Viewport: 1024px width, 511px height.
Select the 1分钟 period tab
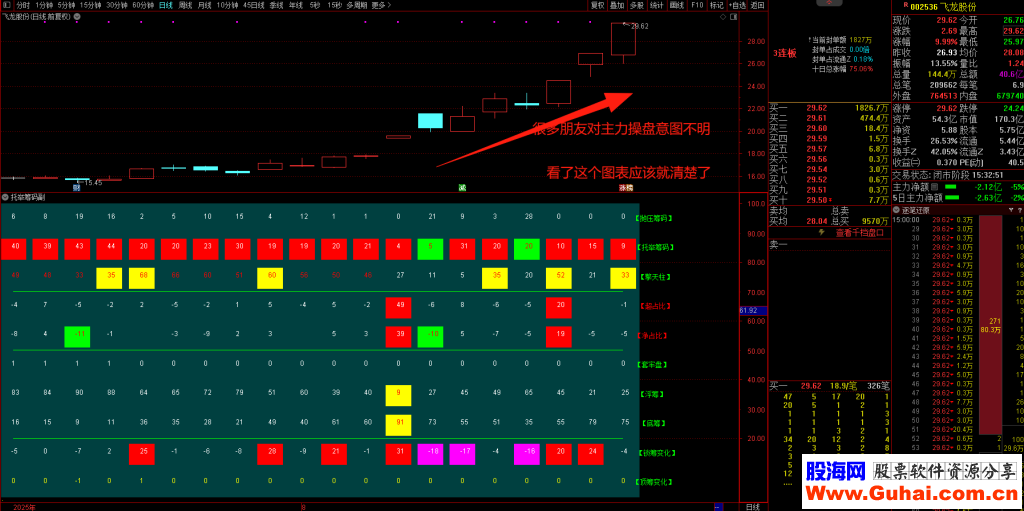coord(44,5)
